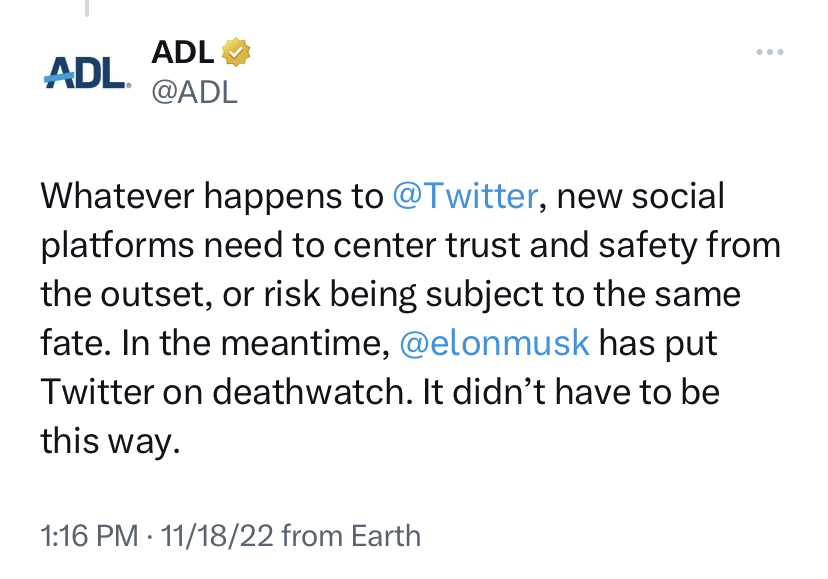This screenshot has height=579, width=828.
Task: Open the @Twitter mention link
Action: click(x=465, y=195)
